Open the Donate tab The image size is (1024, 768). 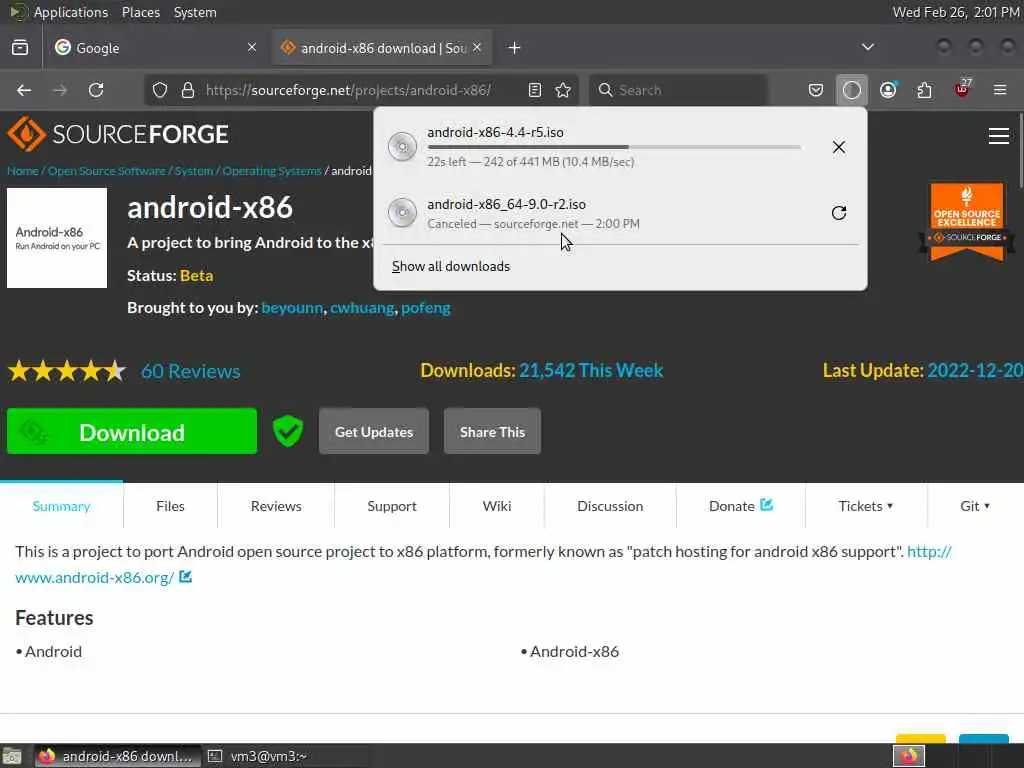pyautogui.click(x=741, y=506)
